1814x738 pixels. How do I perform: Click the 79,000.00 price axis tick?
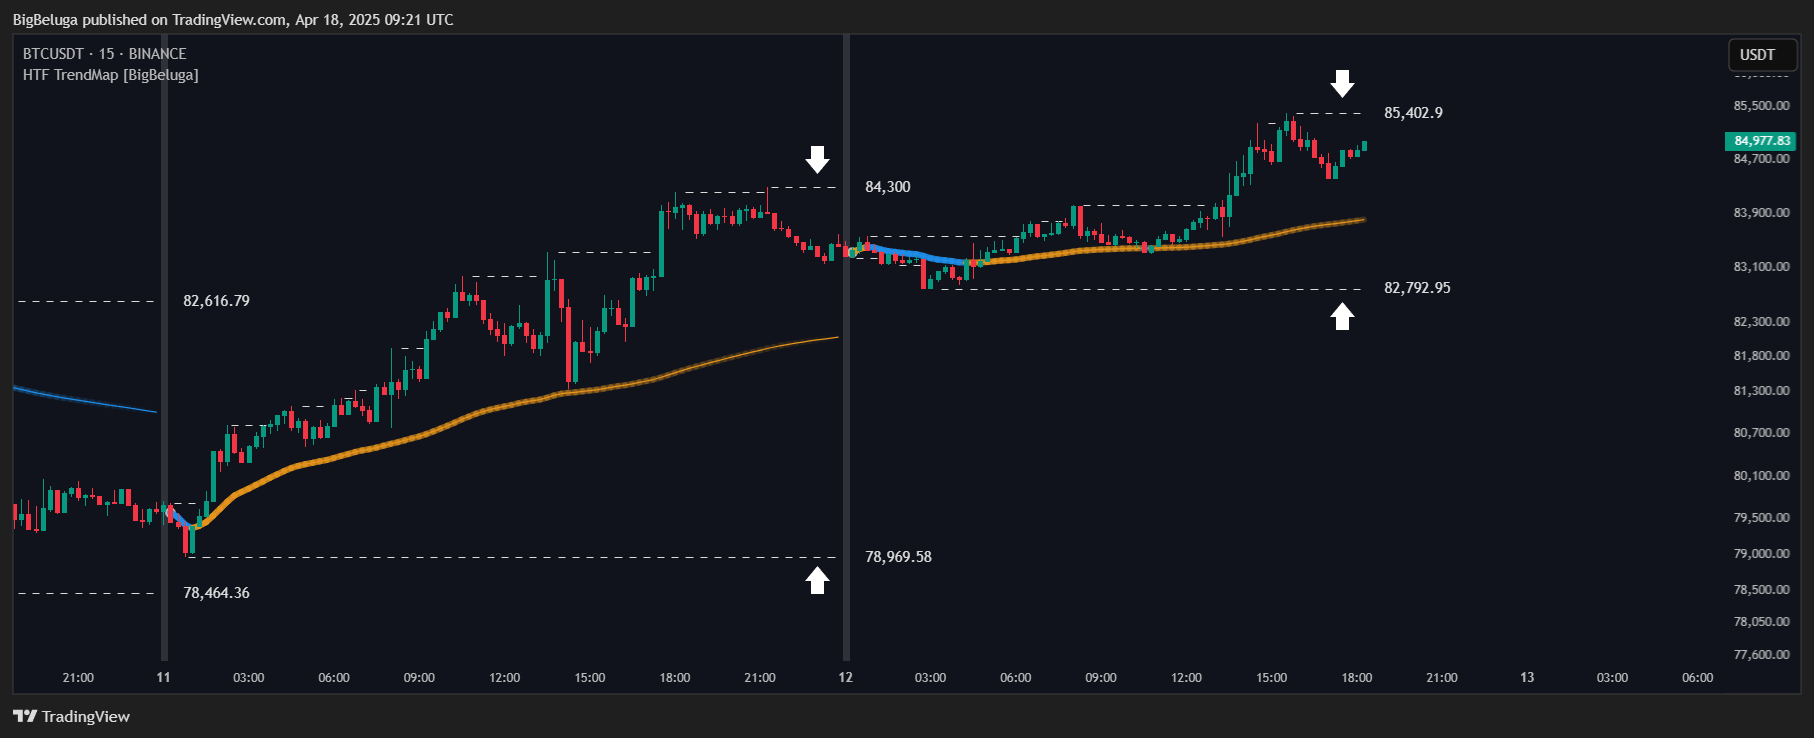tap(1762, 554)
